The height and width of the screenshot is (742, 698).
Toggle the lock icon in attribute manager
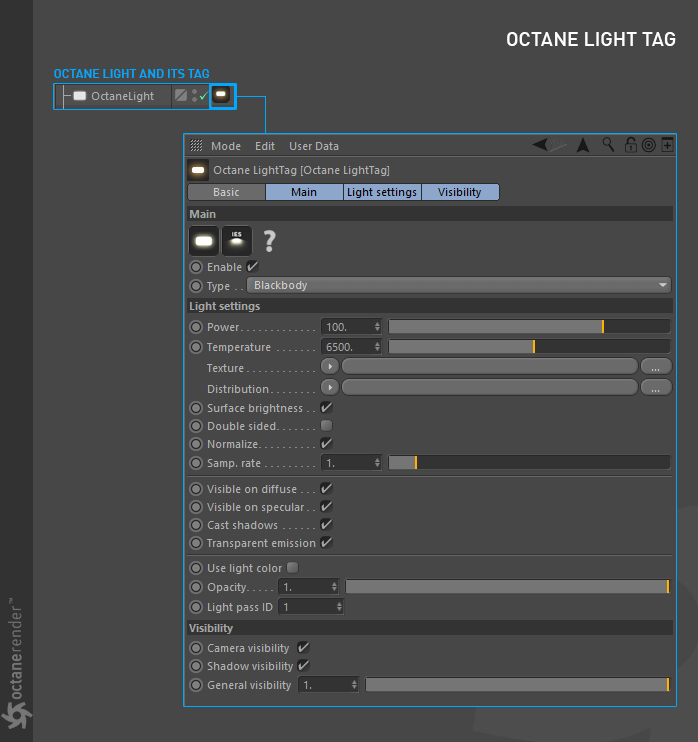[x=630, y=144]
